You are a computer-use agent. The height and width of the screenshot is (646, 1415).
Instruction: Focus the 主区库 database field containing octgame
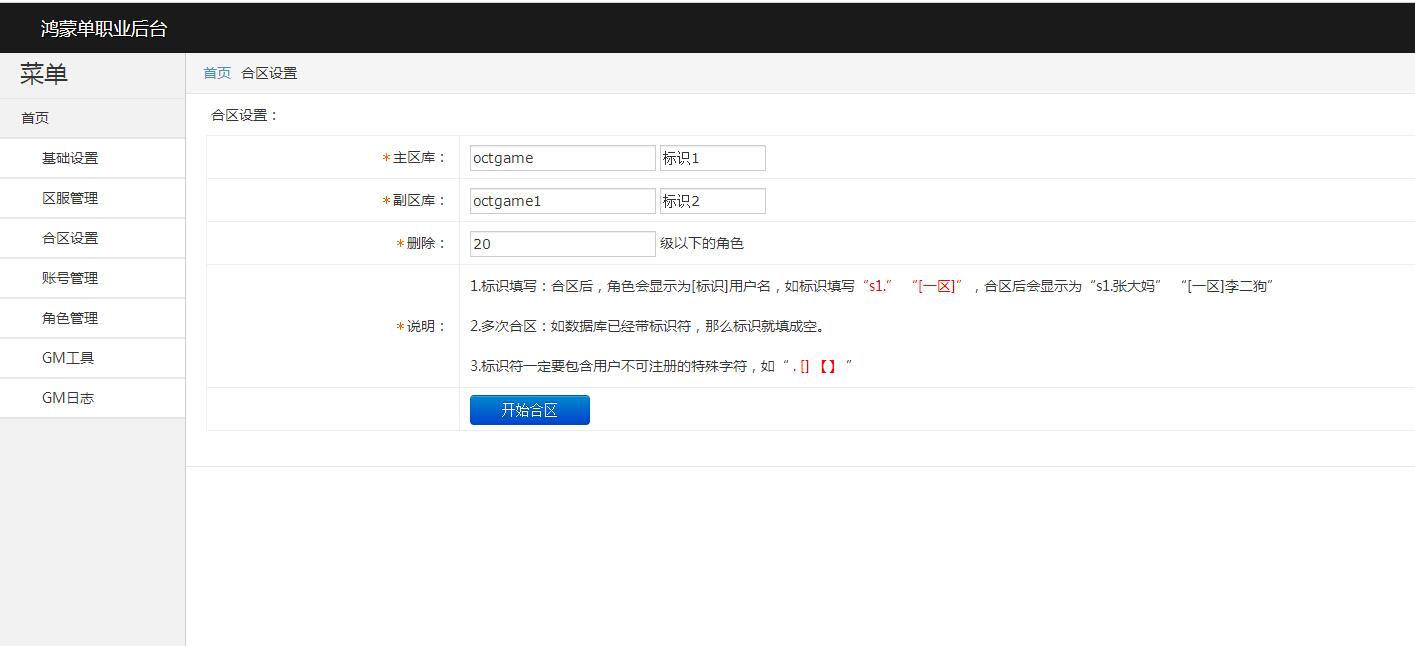click(x=562, y=158)
